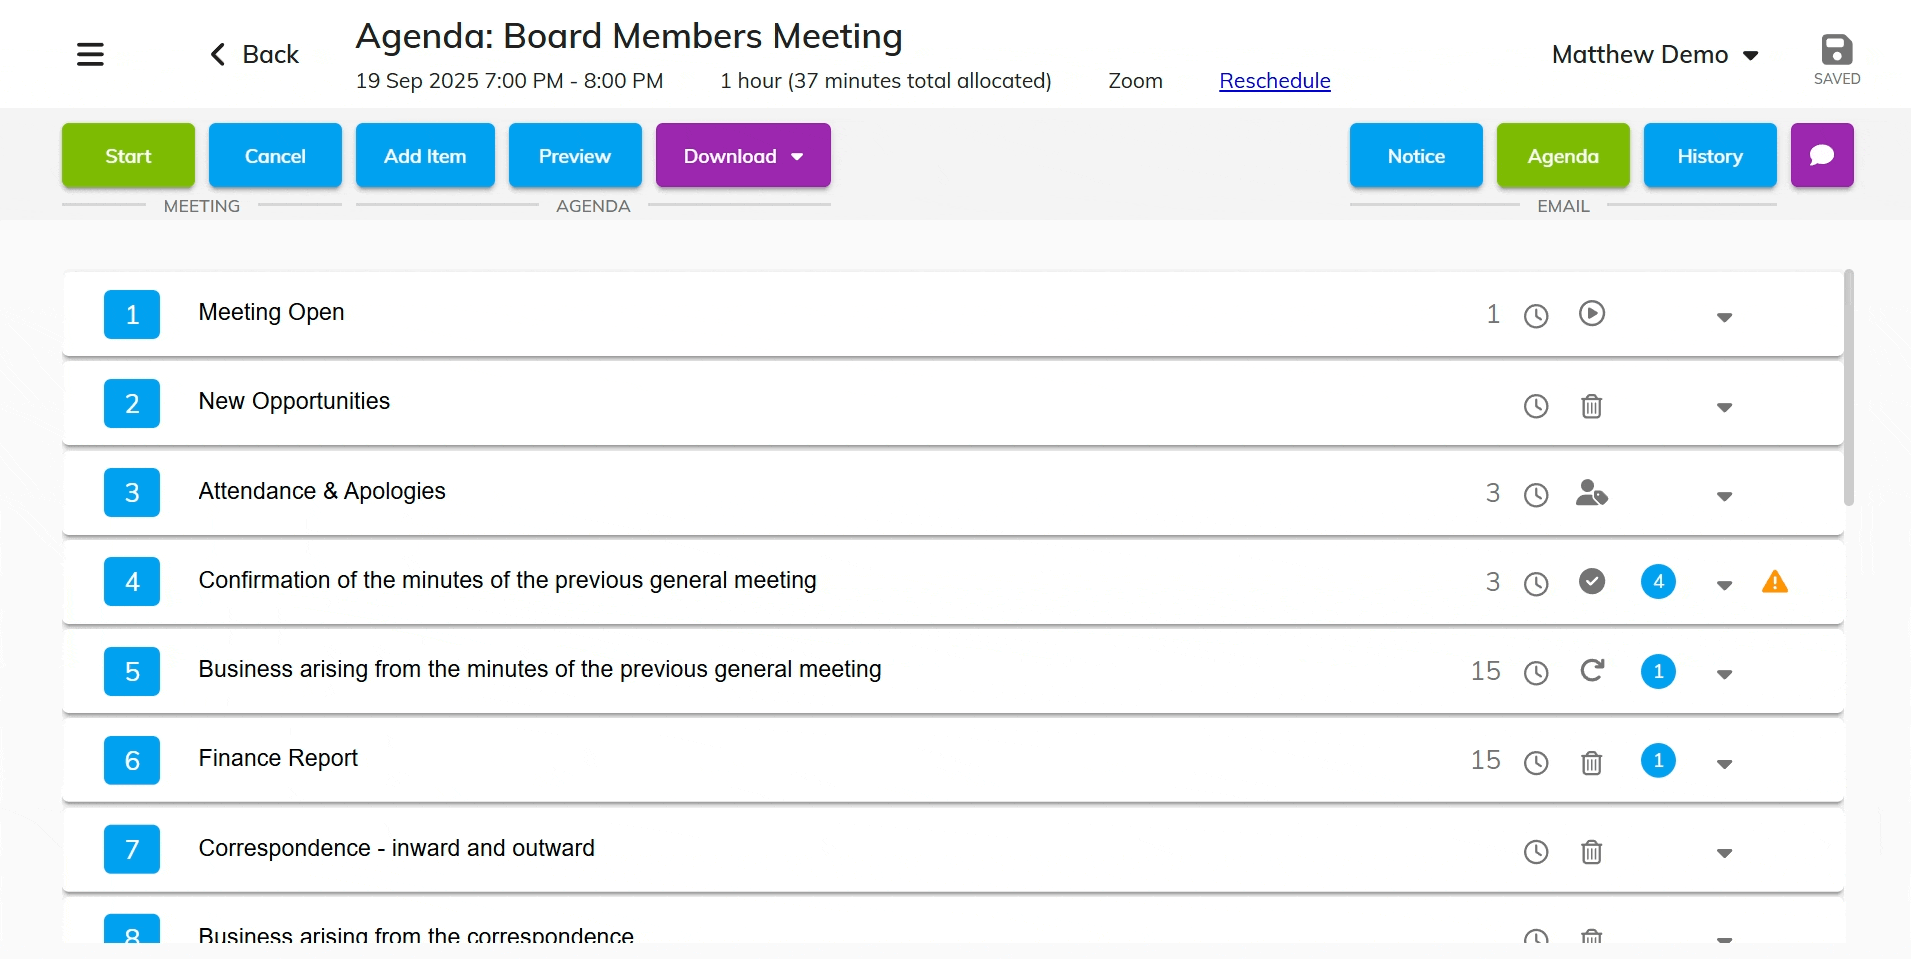1911x959 pixels.
Task: Expand the Finance Report item details
Action: coord(1723,764)
